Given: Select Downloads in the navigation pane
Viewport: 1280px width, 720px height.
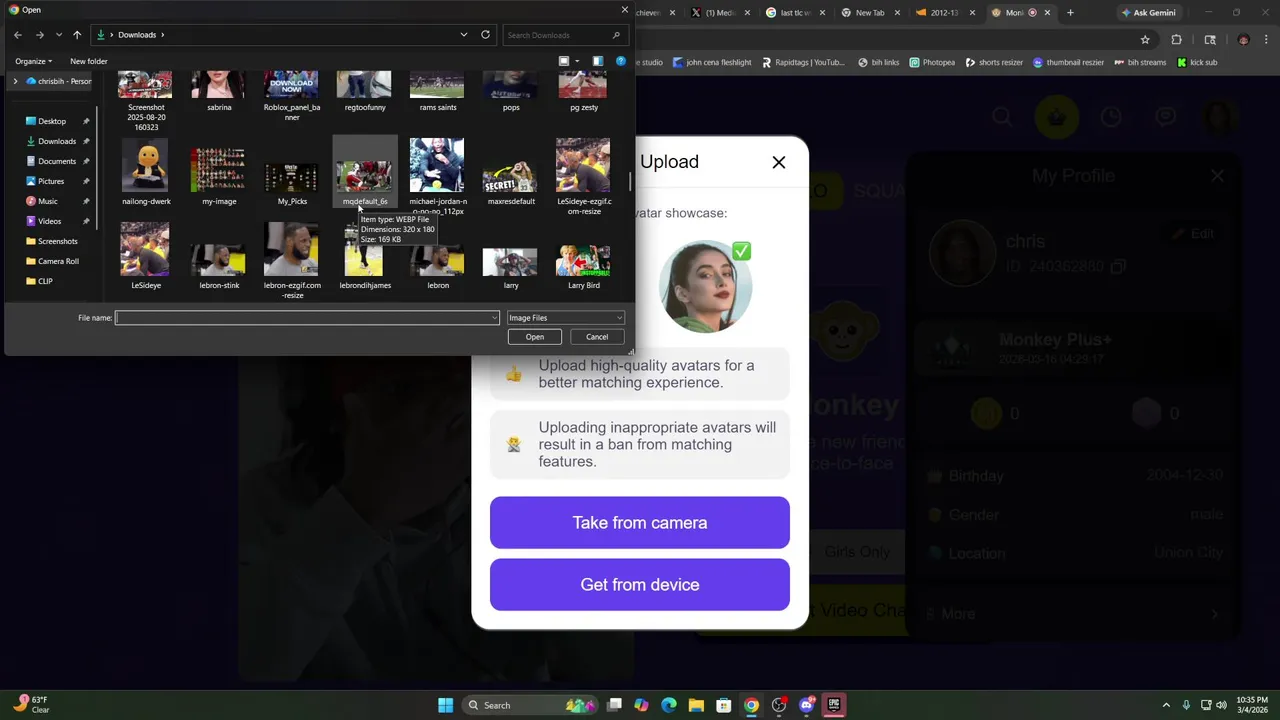Looking at the screenshot, I should [57, 141].
